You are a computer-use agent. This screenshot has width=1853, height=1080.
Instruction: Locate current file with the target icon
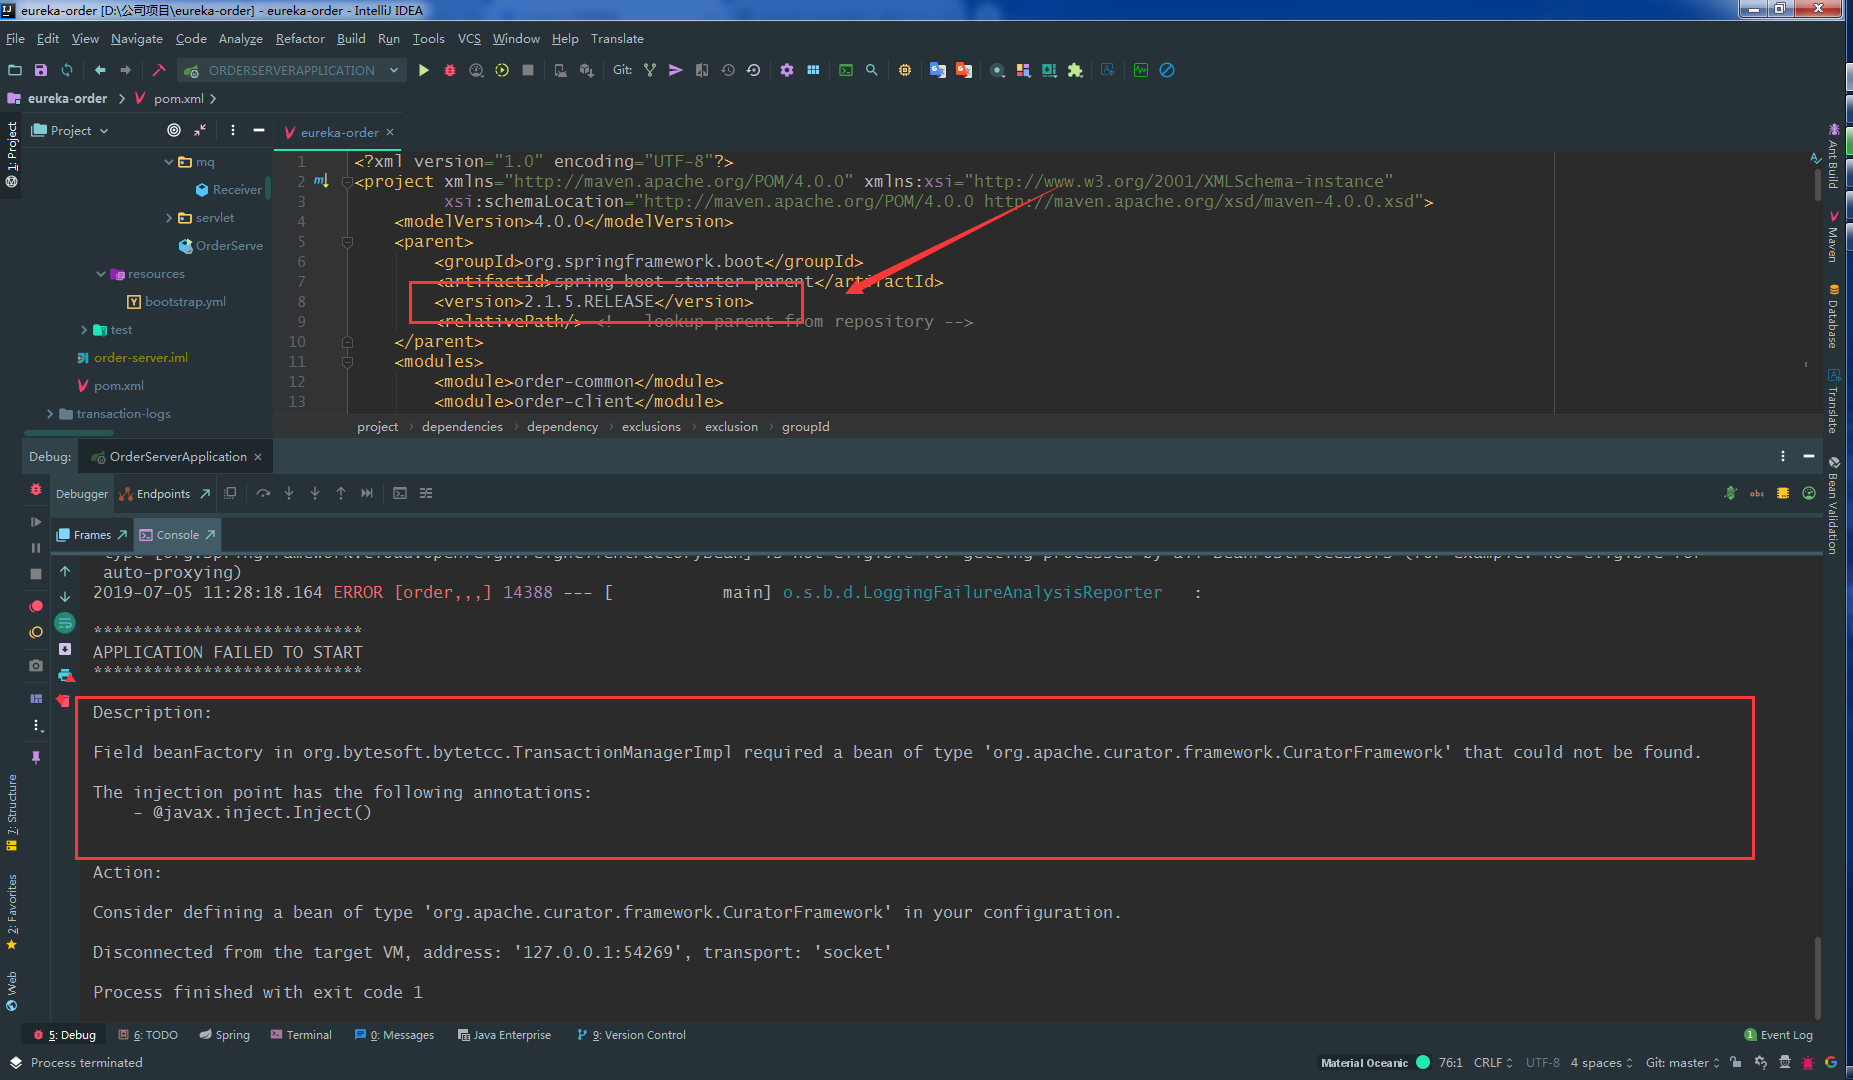click(174, 130)
